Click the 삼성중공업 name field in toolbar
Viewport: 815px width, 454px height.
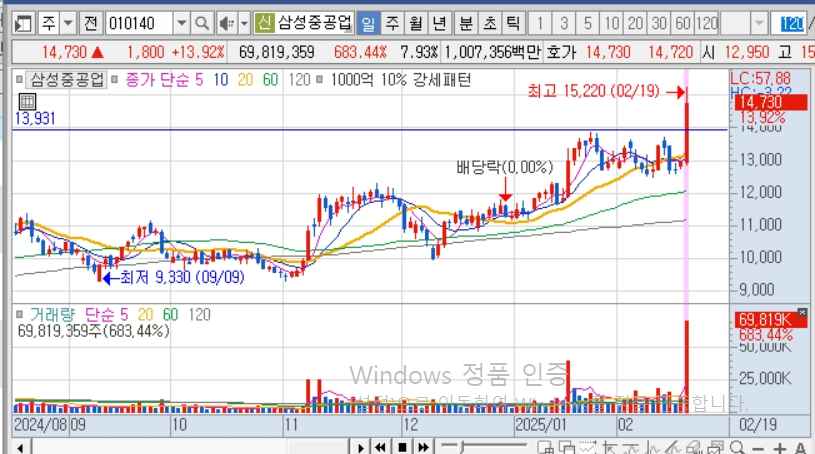(x=314, y=23)
